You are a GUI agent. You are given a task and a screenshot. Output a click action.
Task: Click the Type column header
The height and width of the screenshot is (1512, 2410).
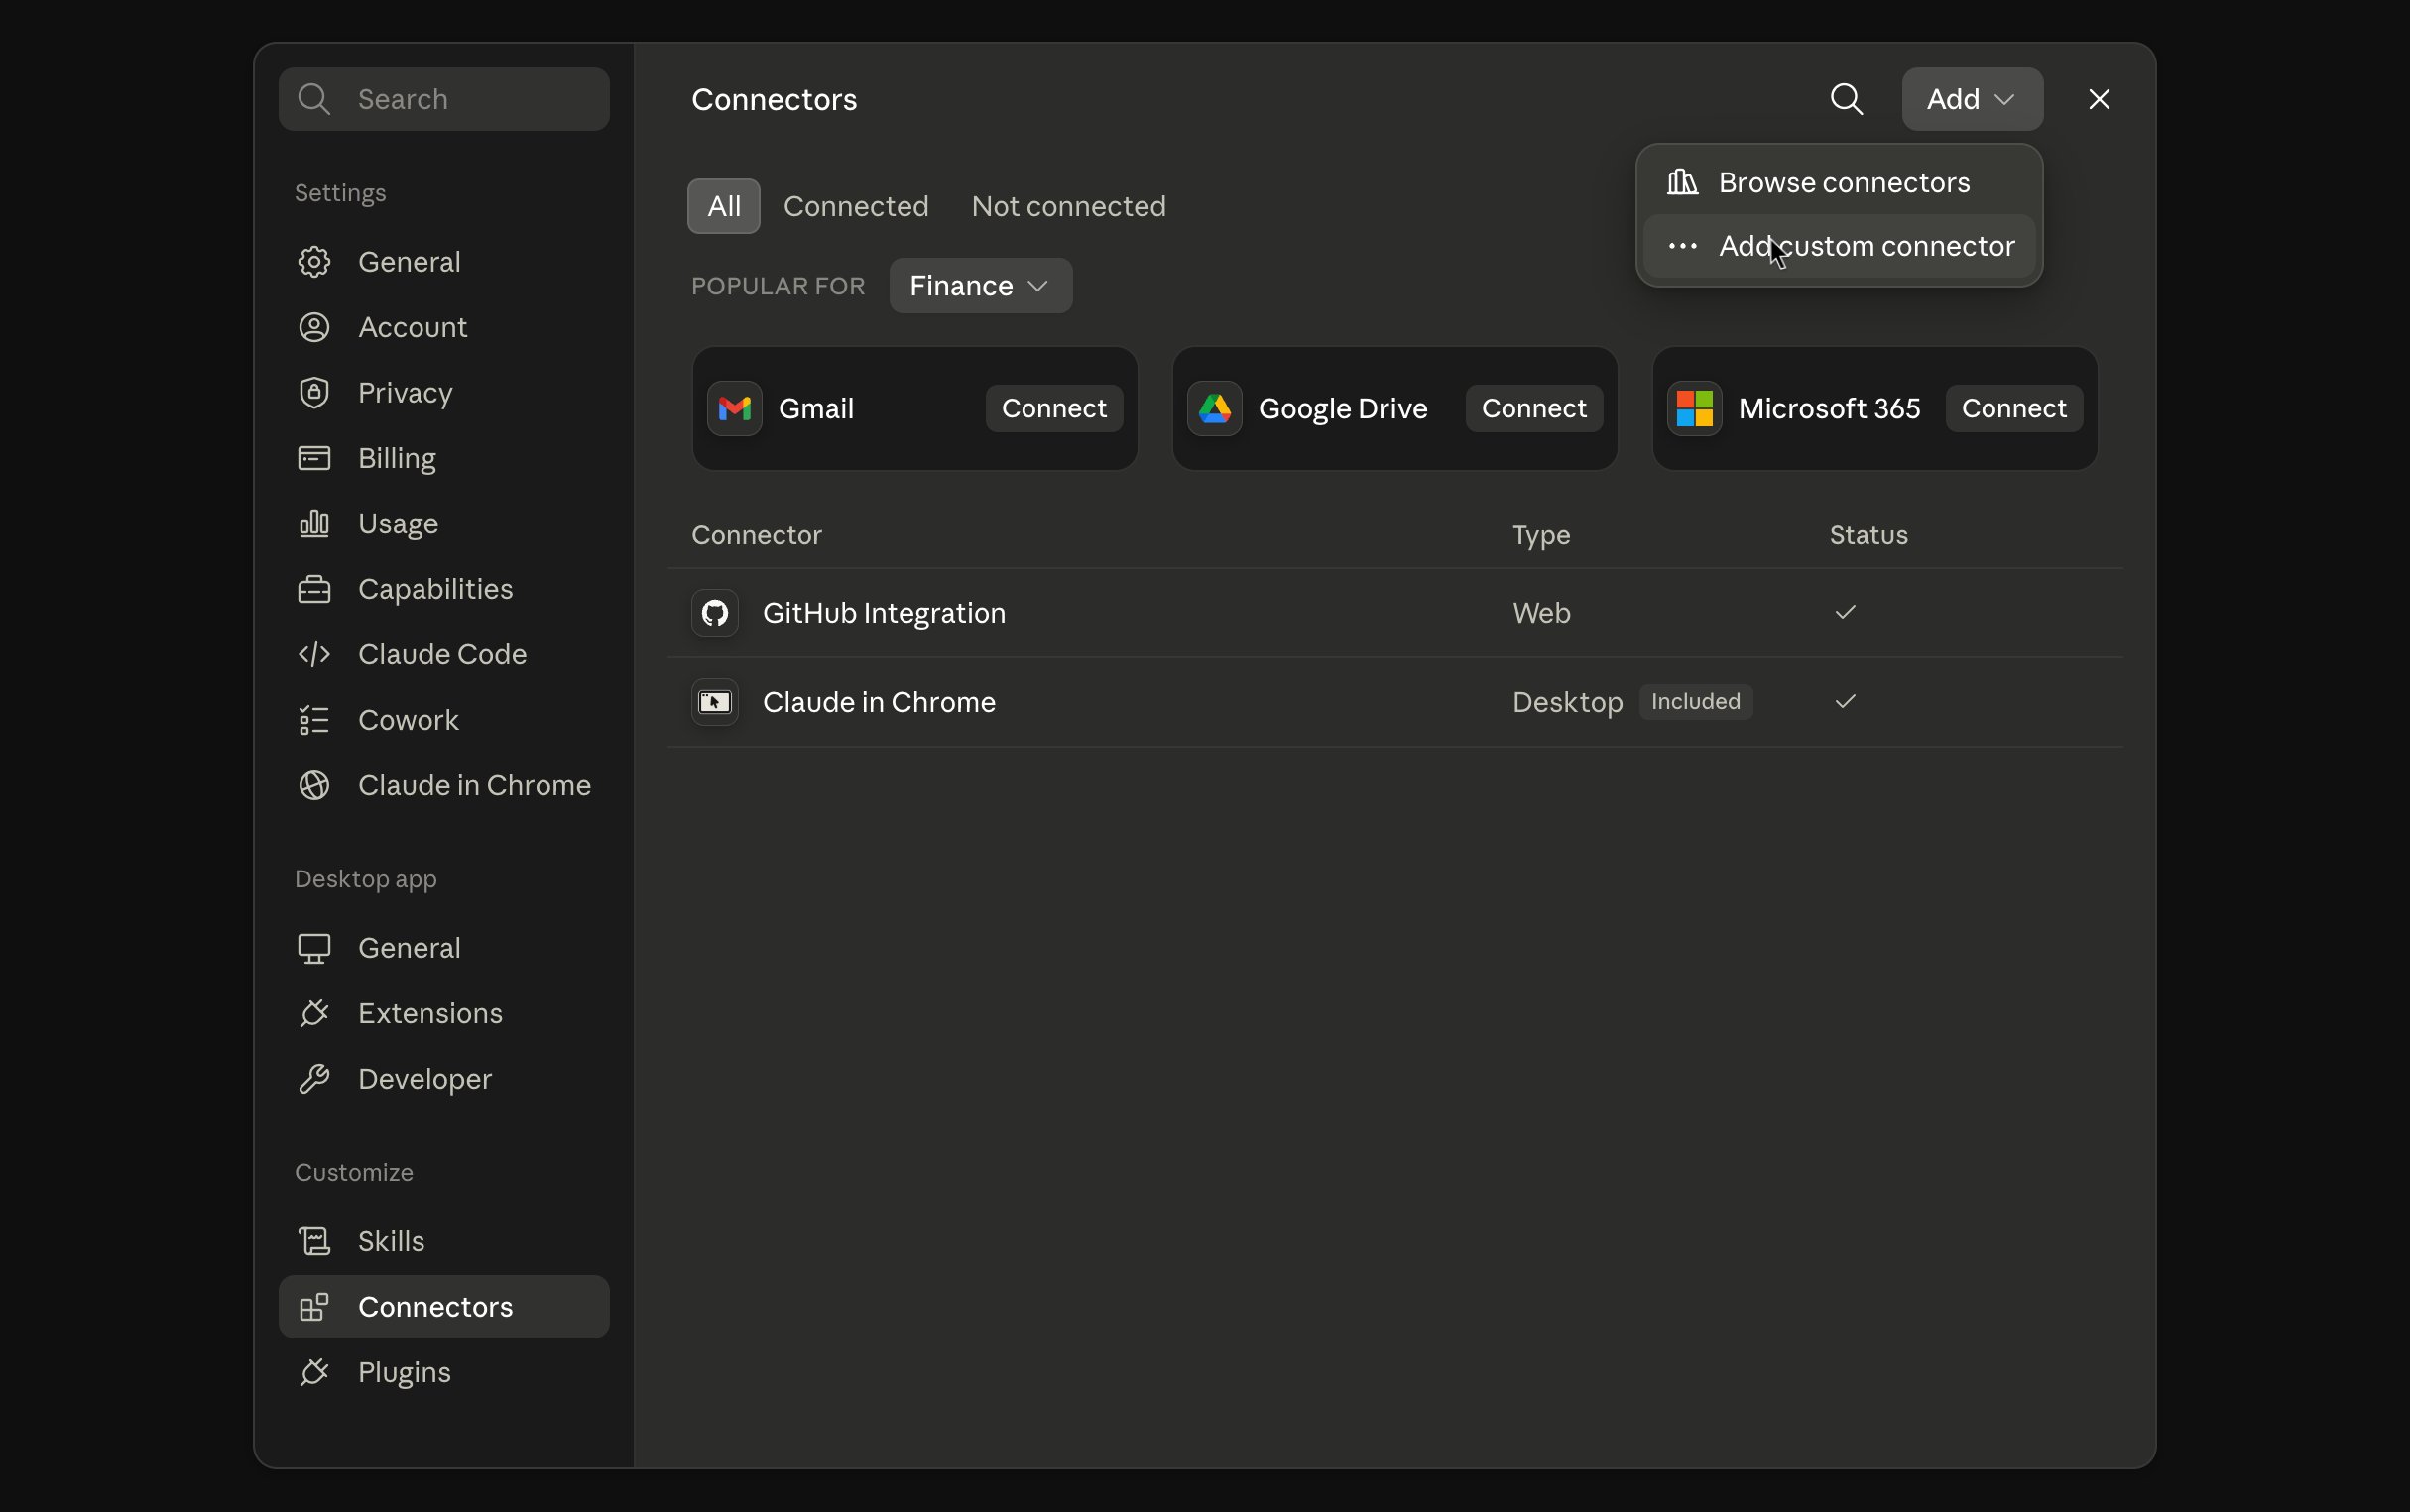coord(1541,536)
